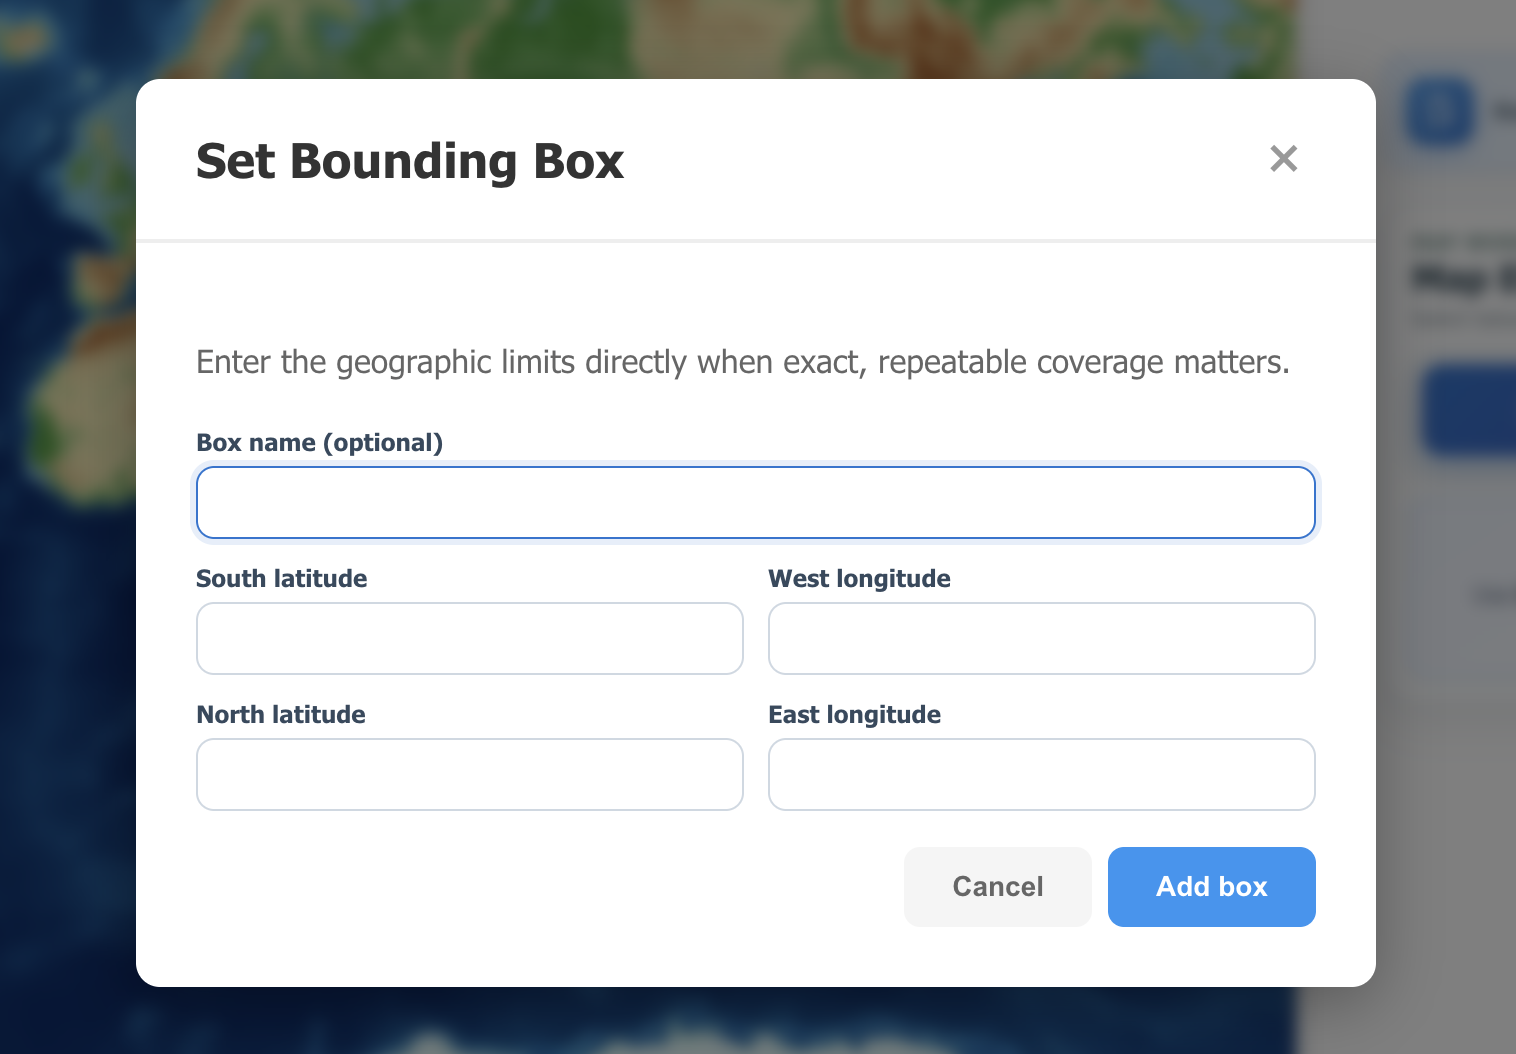Click the East longitude input

pyautogui.click(x=1042, y=774)
